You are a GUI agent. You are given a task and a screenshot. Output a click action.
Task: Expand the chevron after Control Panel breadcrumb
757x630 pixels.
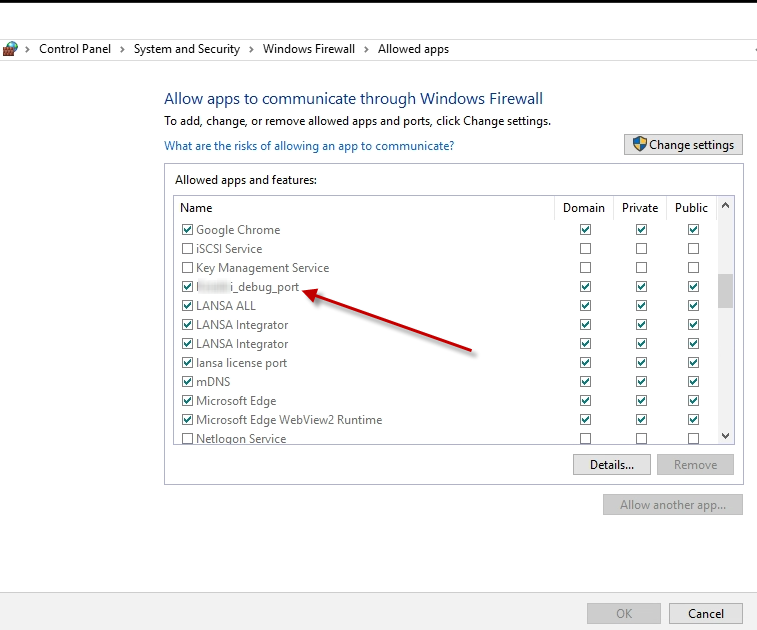pyautogui.click(x=124, y=49)
